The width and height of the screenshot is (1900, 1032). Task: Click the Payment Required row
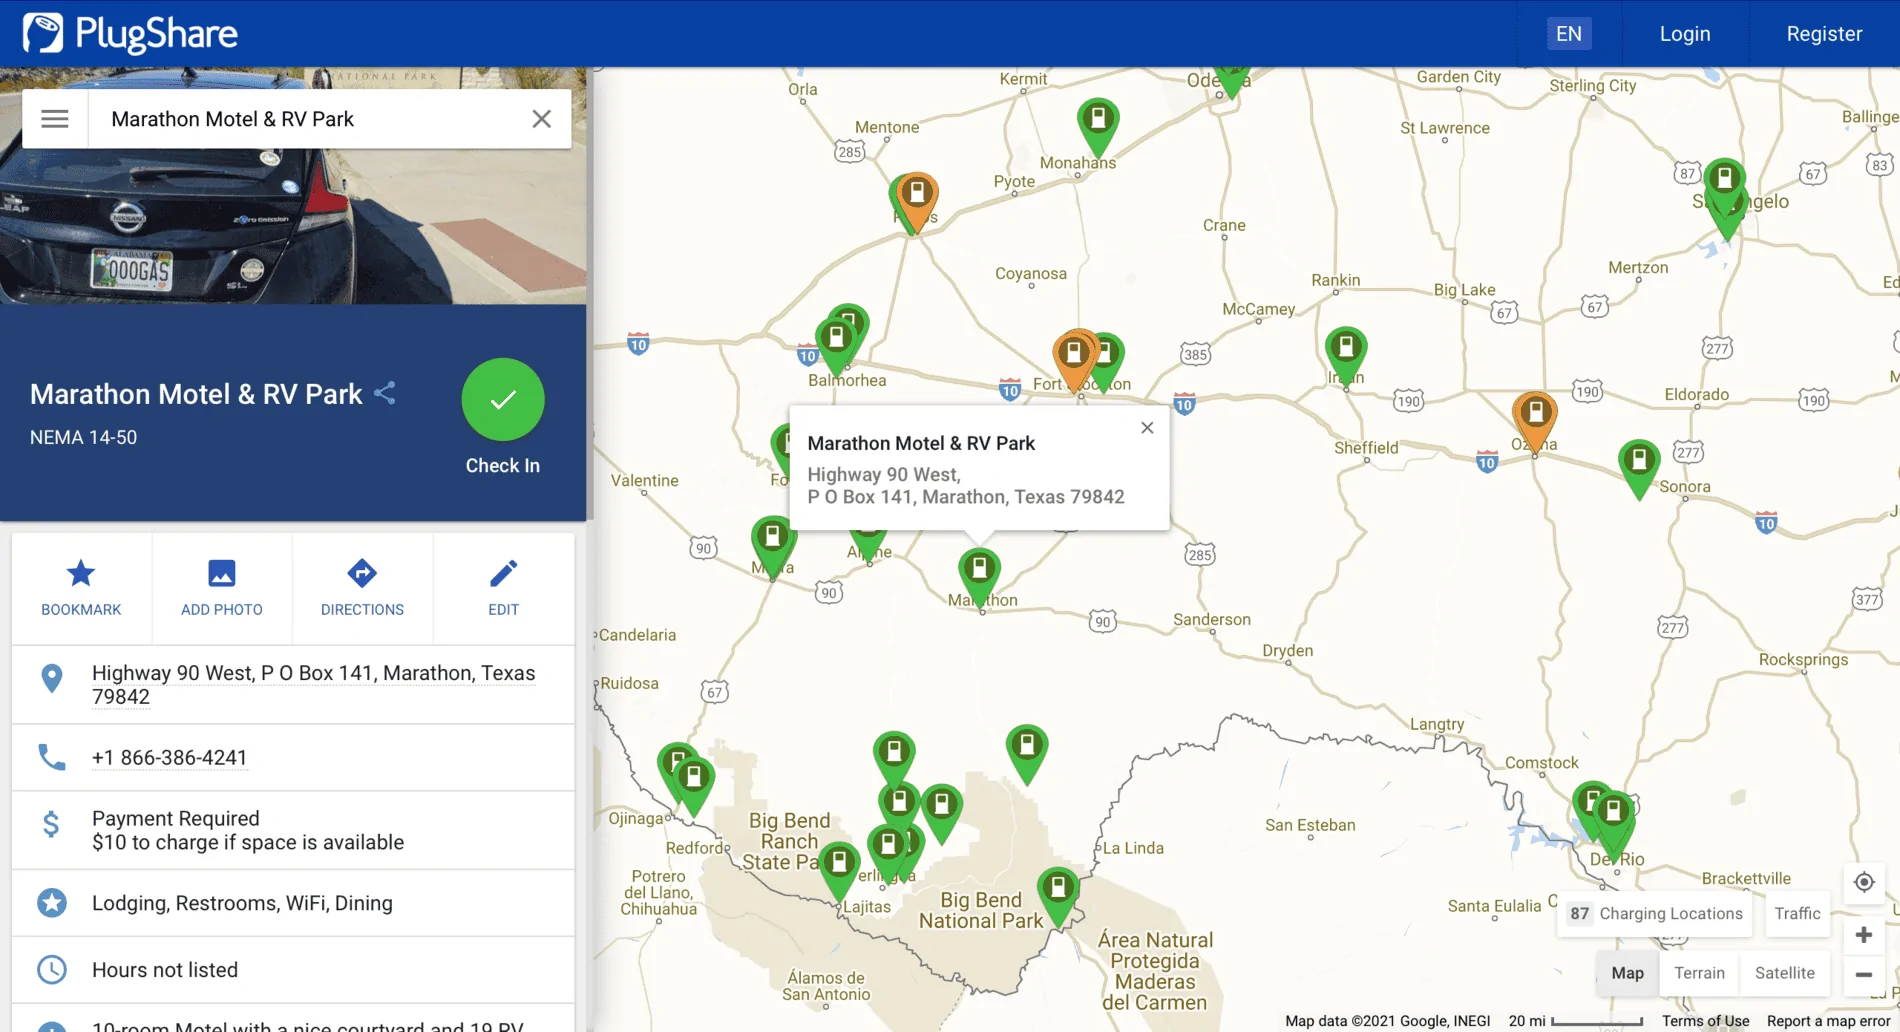293,830
